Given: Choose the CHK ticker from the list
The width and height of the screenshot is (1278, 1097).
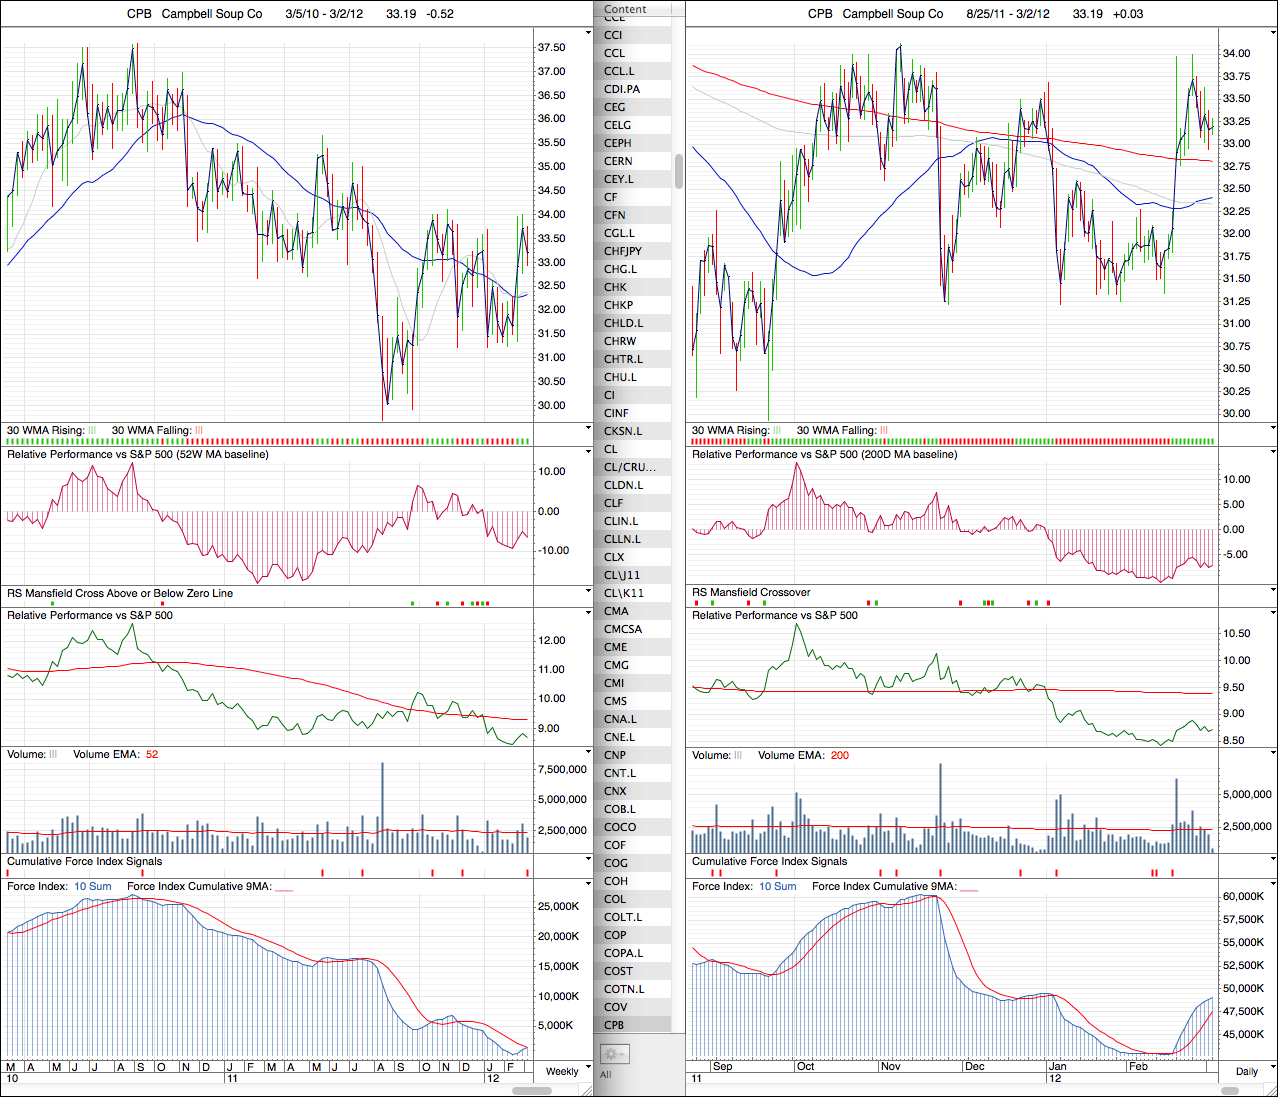Looking at the screenshot, I should pyautogui.click(x=615, y=287).
